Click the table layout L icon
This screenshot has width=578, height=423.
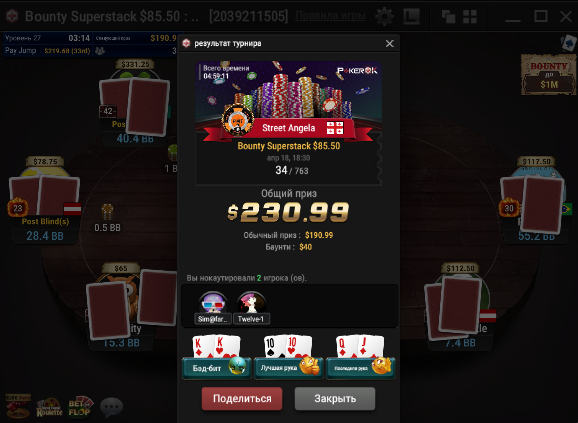click(411, 17)
